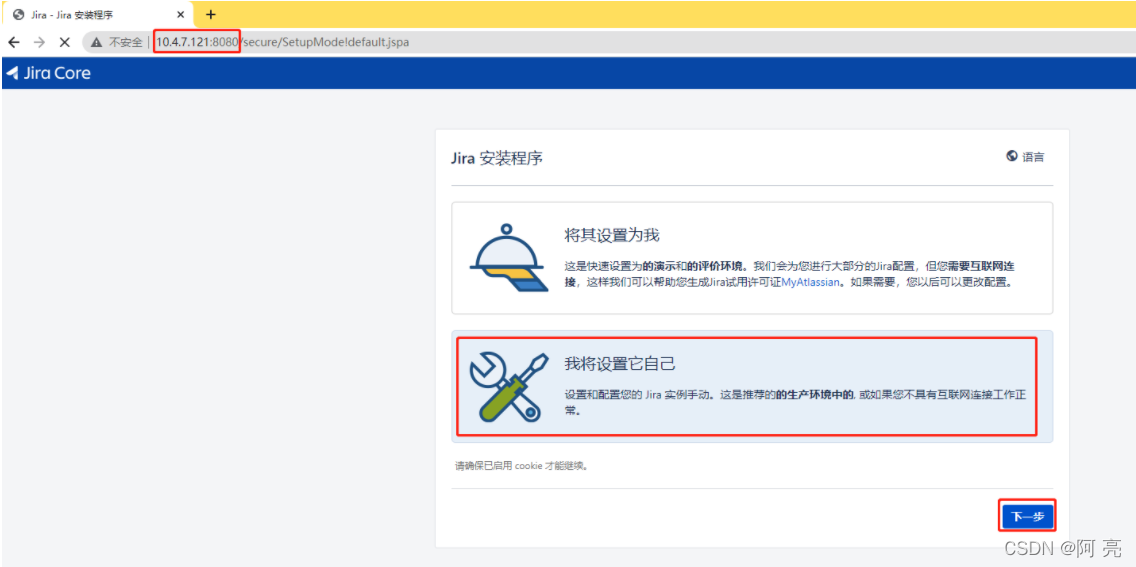The image size is (1136, 567).
Task: Choose the 我将设置它自己 setup option
Action: pyautogui.click(x=752, y=386)
